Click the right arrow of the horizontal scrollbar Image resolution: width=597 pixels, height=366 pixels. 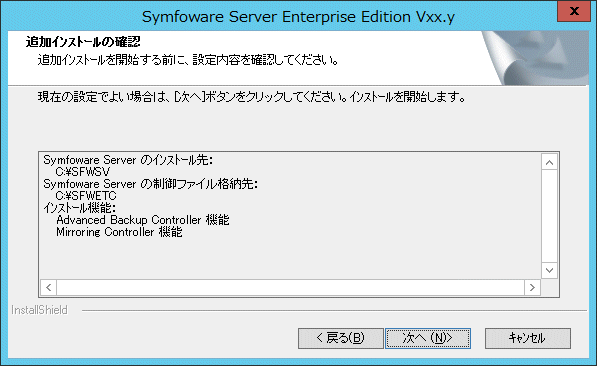[x=532, y=287]
